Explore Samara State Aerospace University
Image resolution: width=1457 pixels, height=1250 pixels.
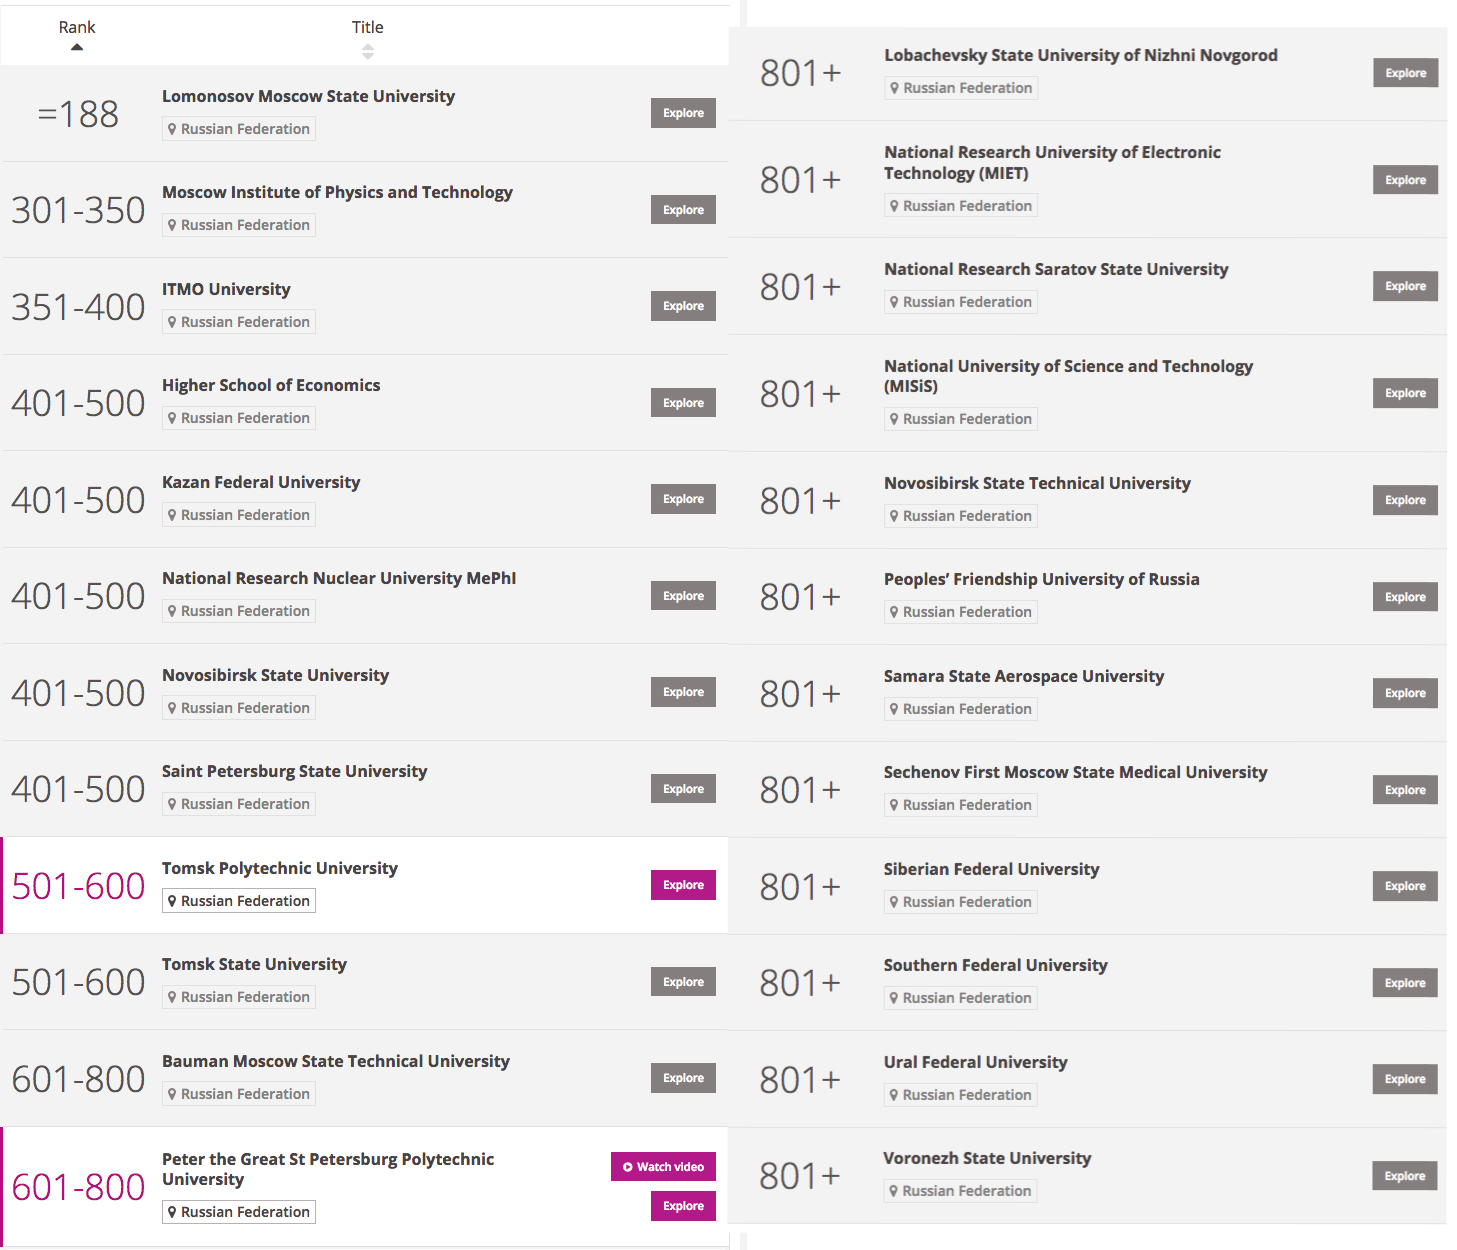click(x=1405, y=693)
